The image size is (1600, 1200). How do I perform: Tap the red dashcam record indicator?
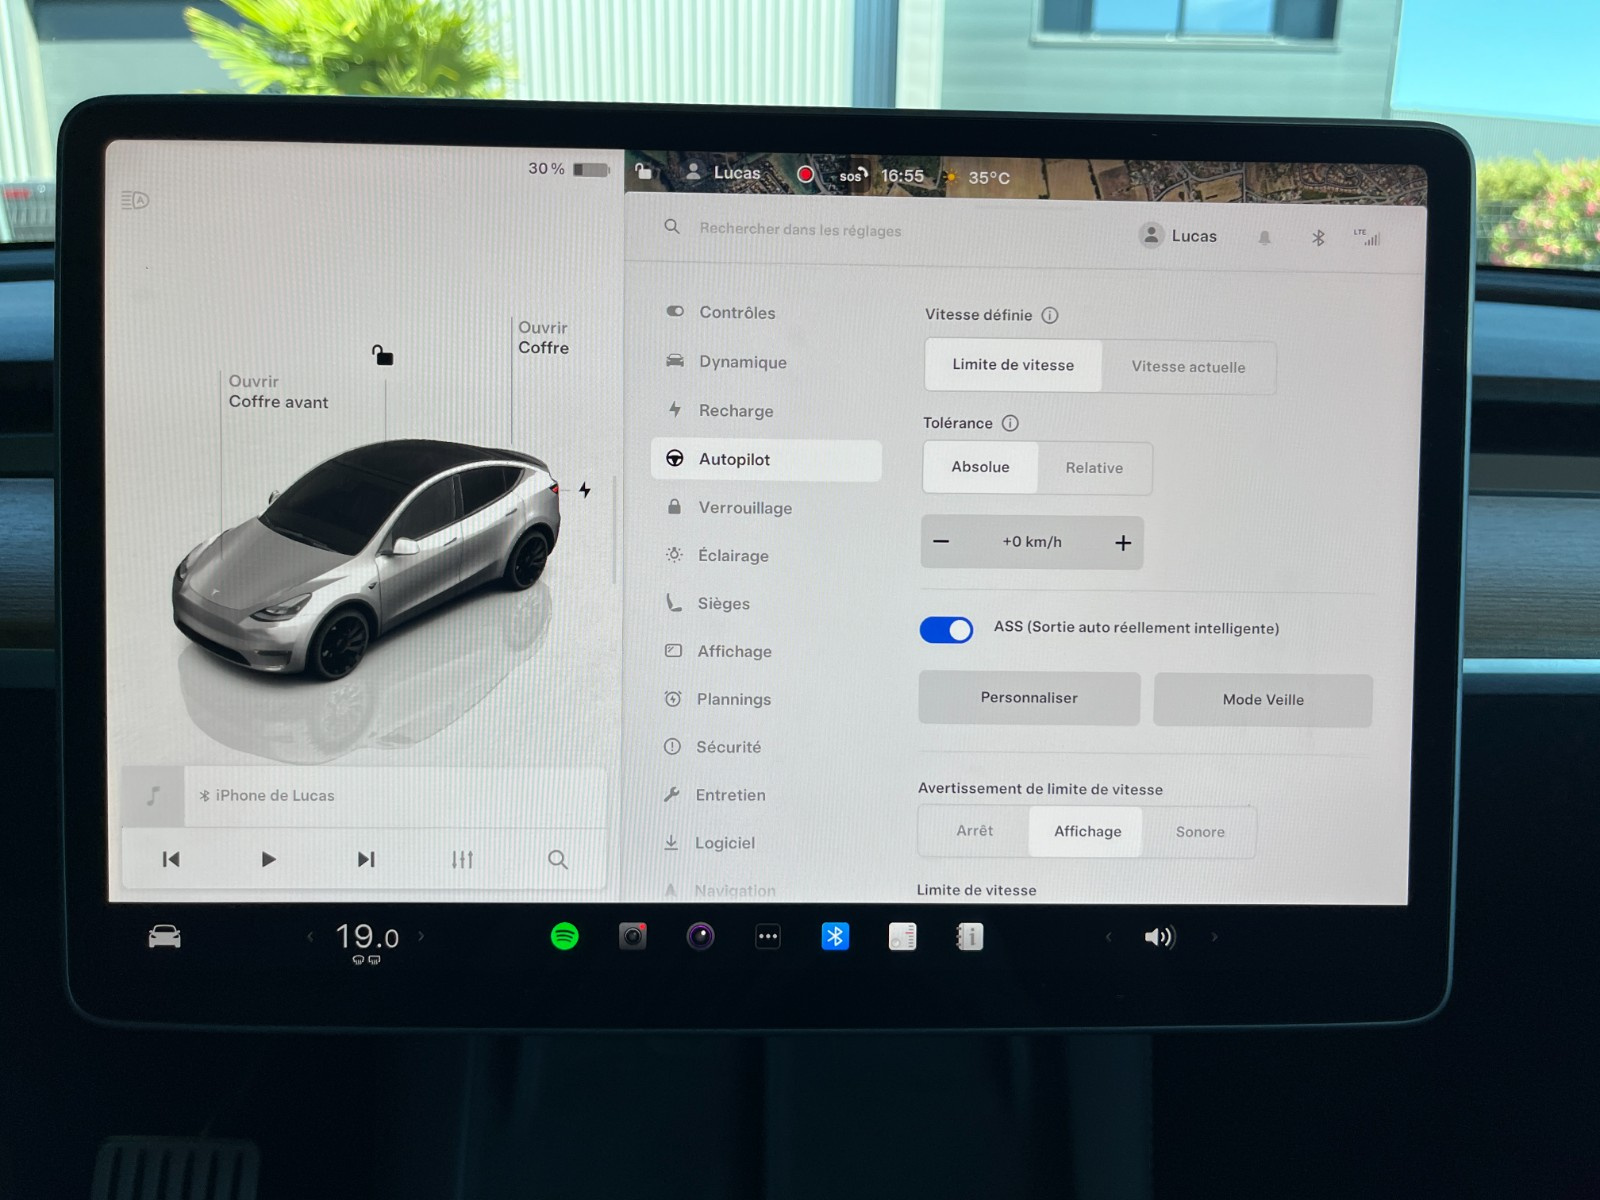pos(805,174)
